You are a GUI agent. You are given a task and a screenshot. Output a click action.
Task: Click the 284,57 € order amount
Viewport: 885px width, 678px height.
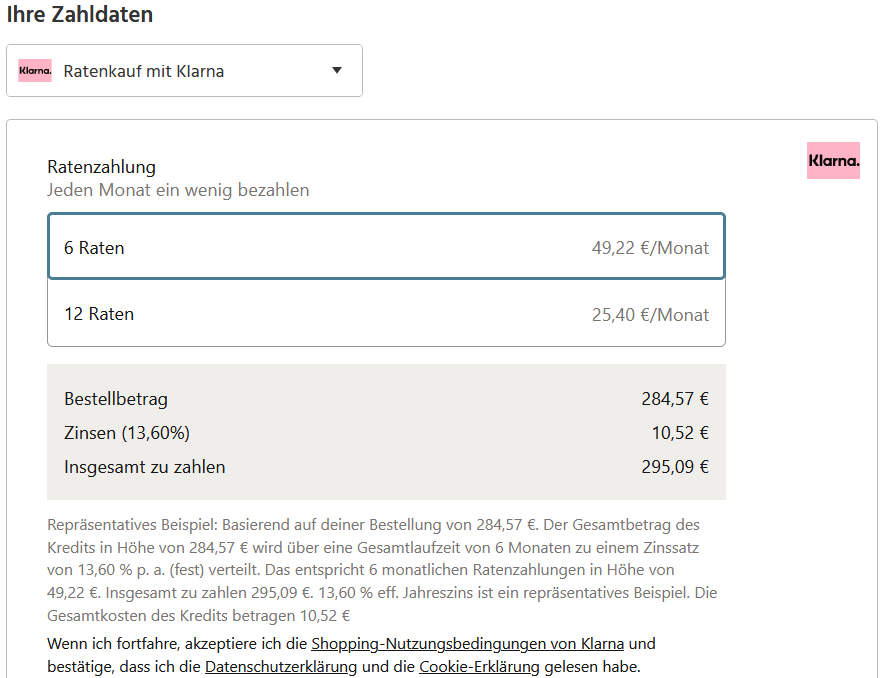pos(675,399)
